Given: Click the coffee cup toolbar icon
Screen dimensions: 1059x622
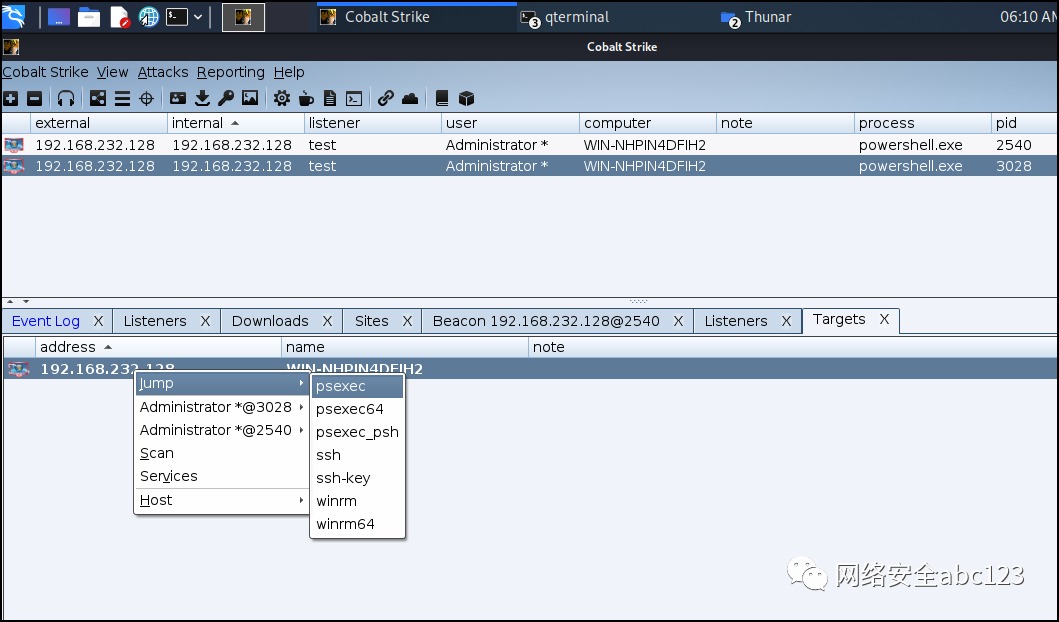Looking at the screenshot, I should [x=306, y=98].
